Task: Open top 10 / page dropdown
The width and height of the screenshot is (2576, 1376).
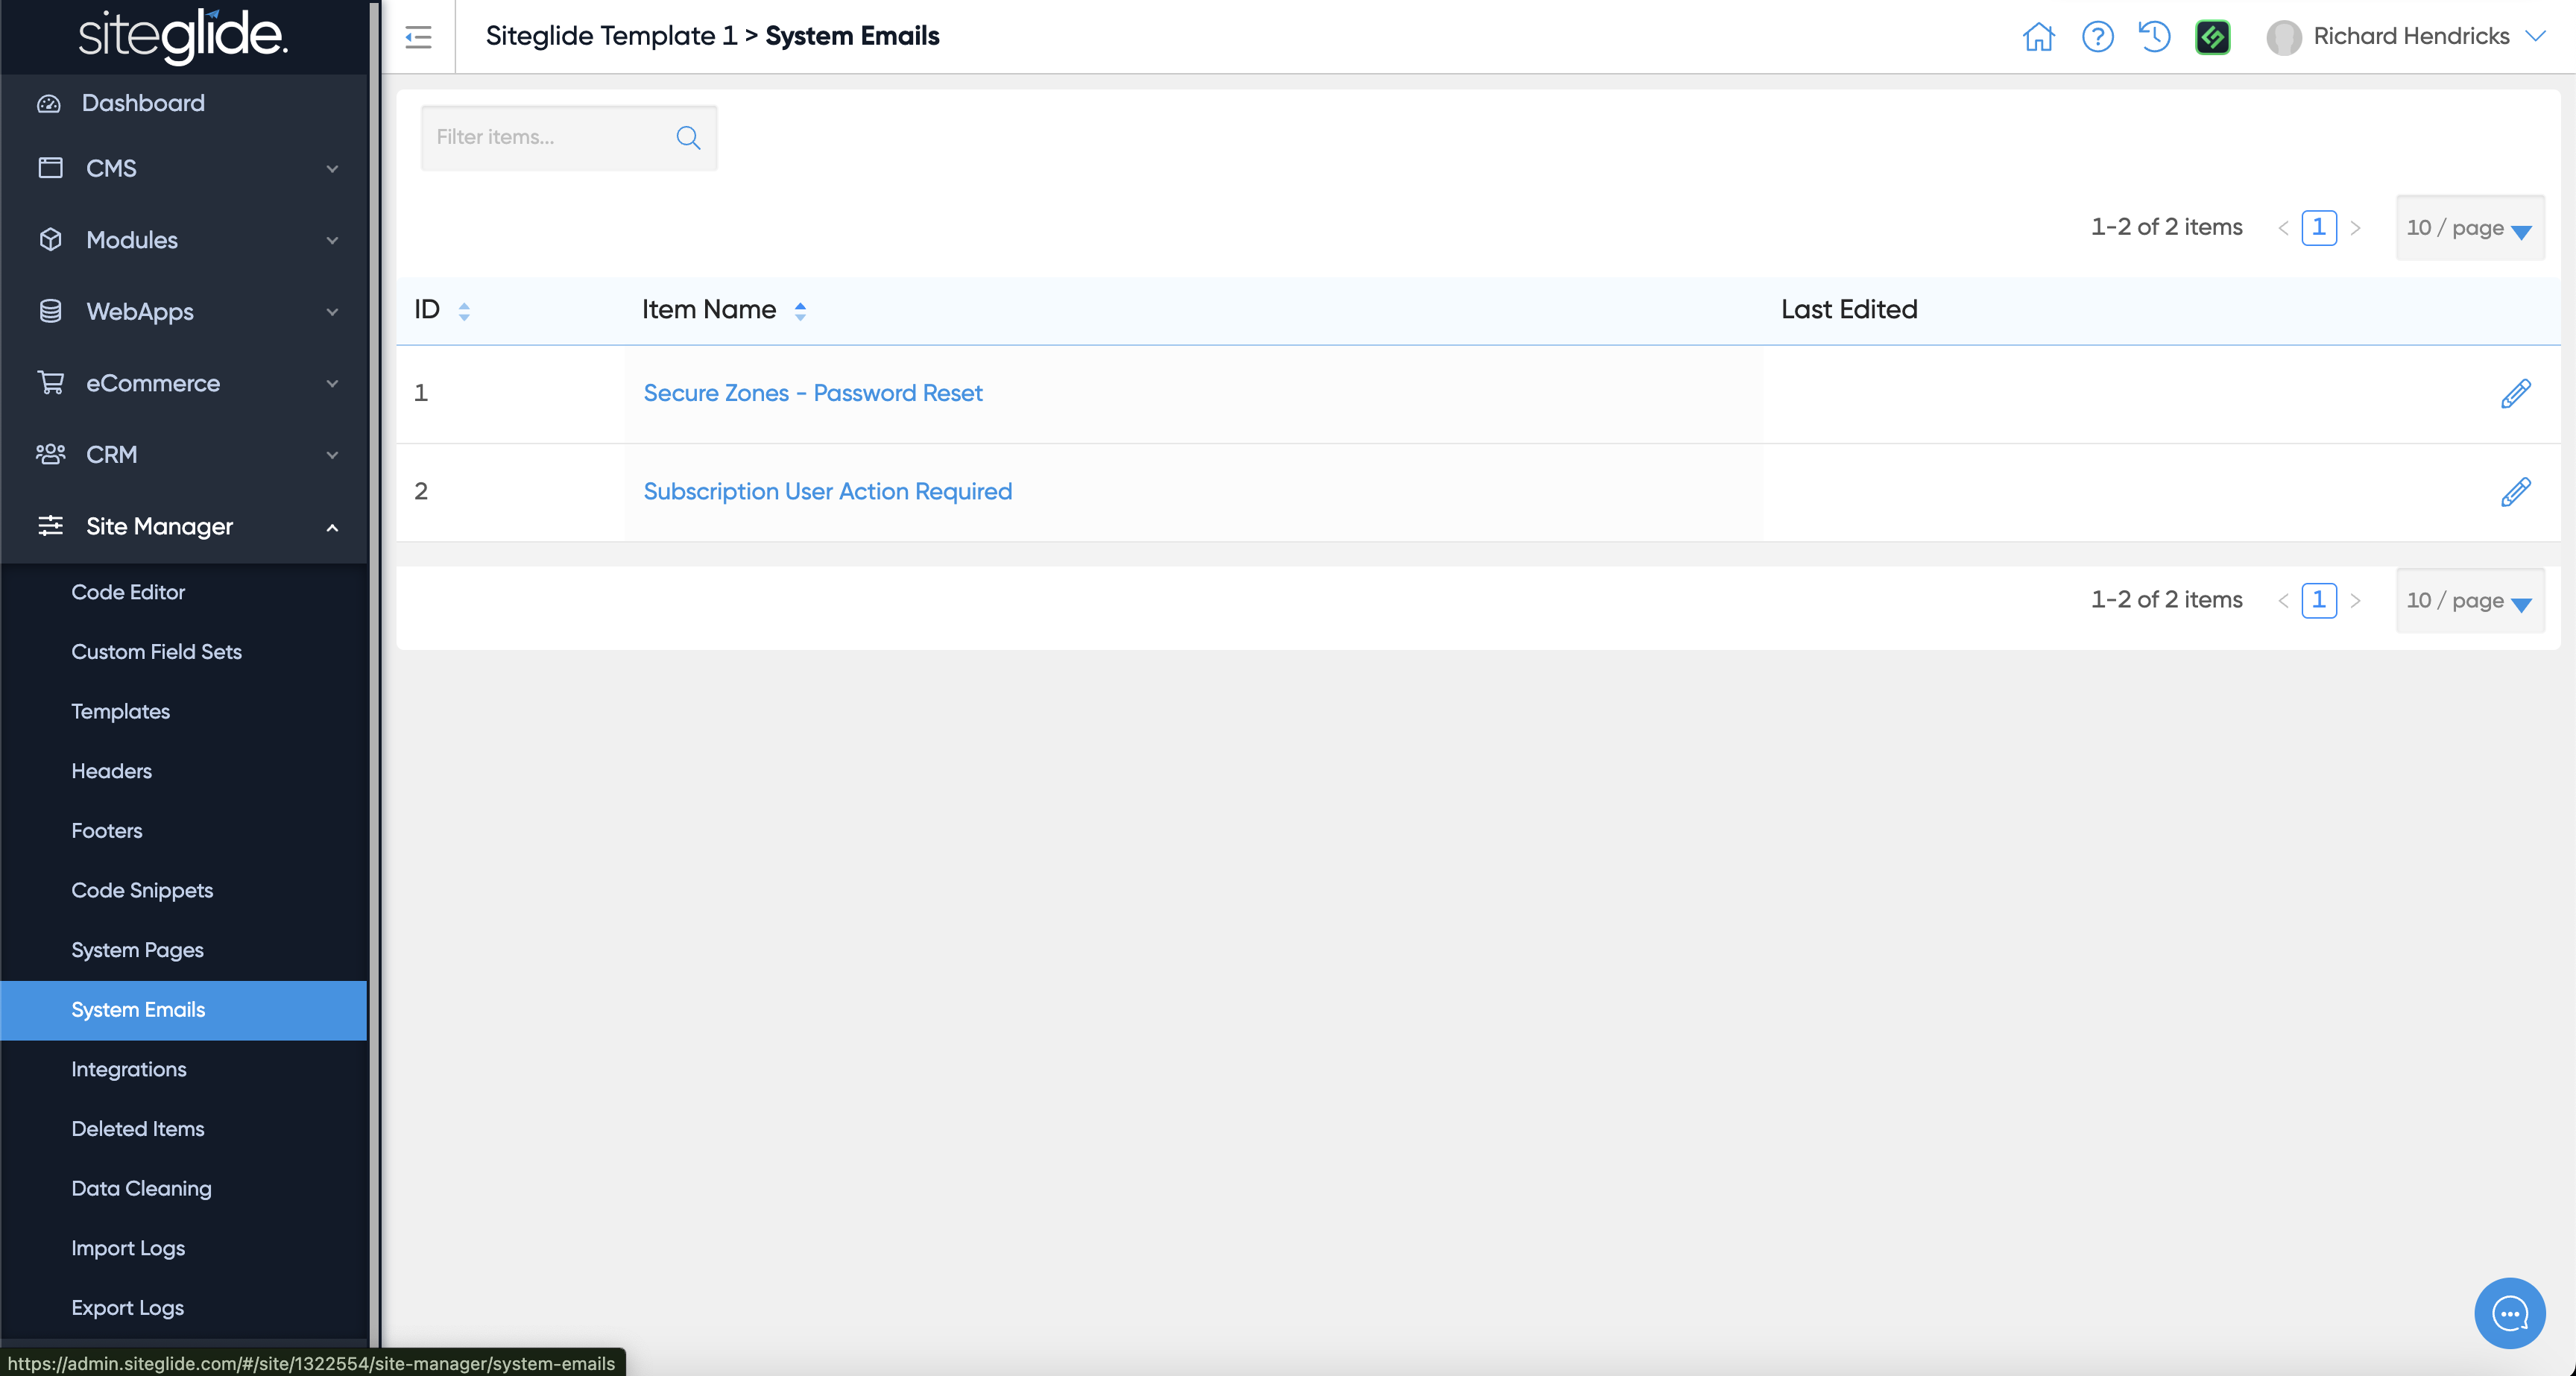Action: click(2469, 228)
